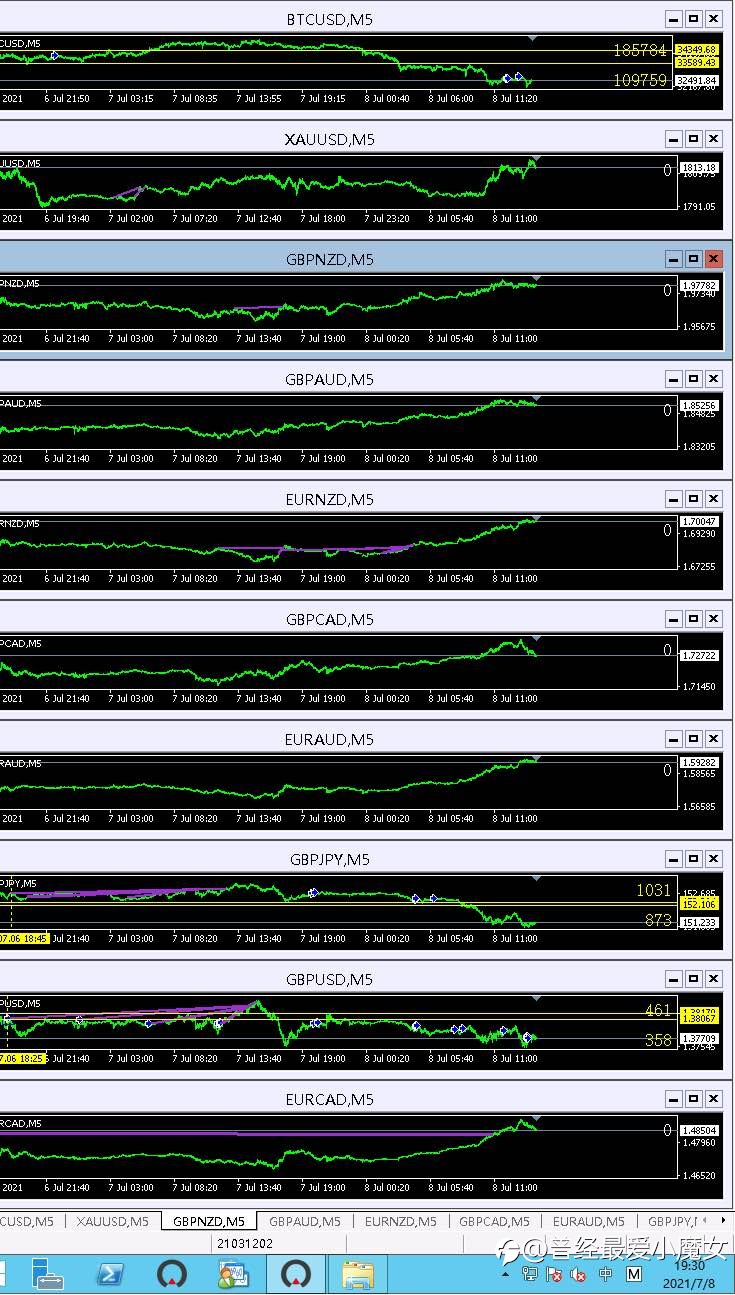Minimize the EURNZD,M5 chart window
Viewport: 735px width, 1295px height.
[673, 499]
